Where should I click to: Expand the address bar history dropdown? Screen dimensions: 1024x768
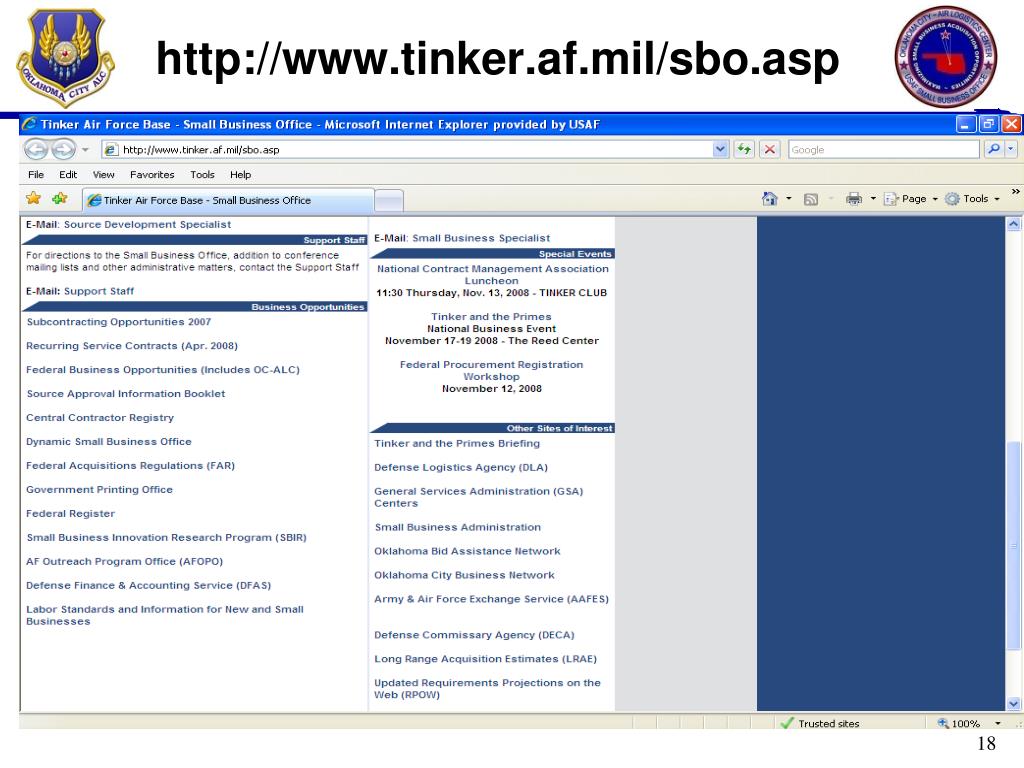pyautogui.click(x=720, y=150)
